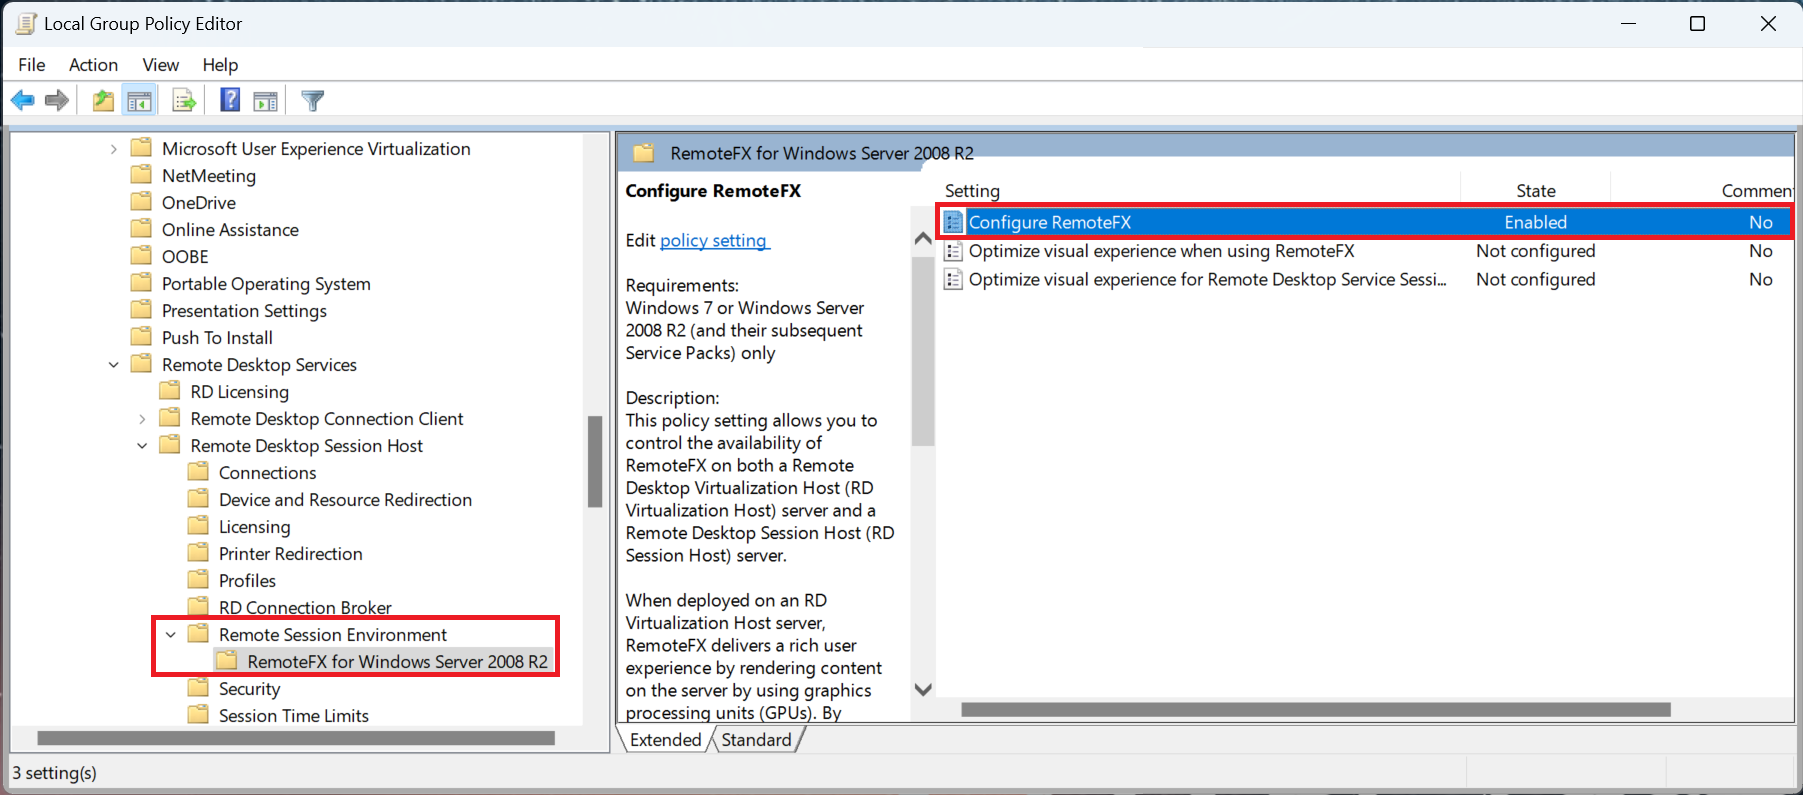Screen dimensions: 1803x795
Task: Select the Printer Redirection folder in tree
Action: [290, 554]
